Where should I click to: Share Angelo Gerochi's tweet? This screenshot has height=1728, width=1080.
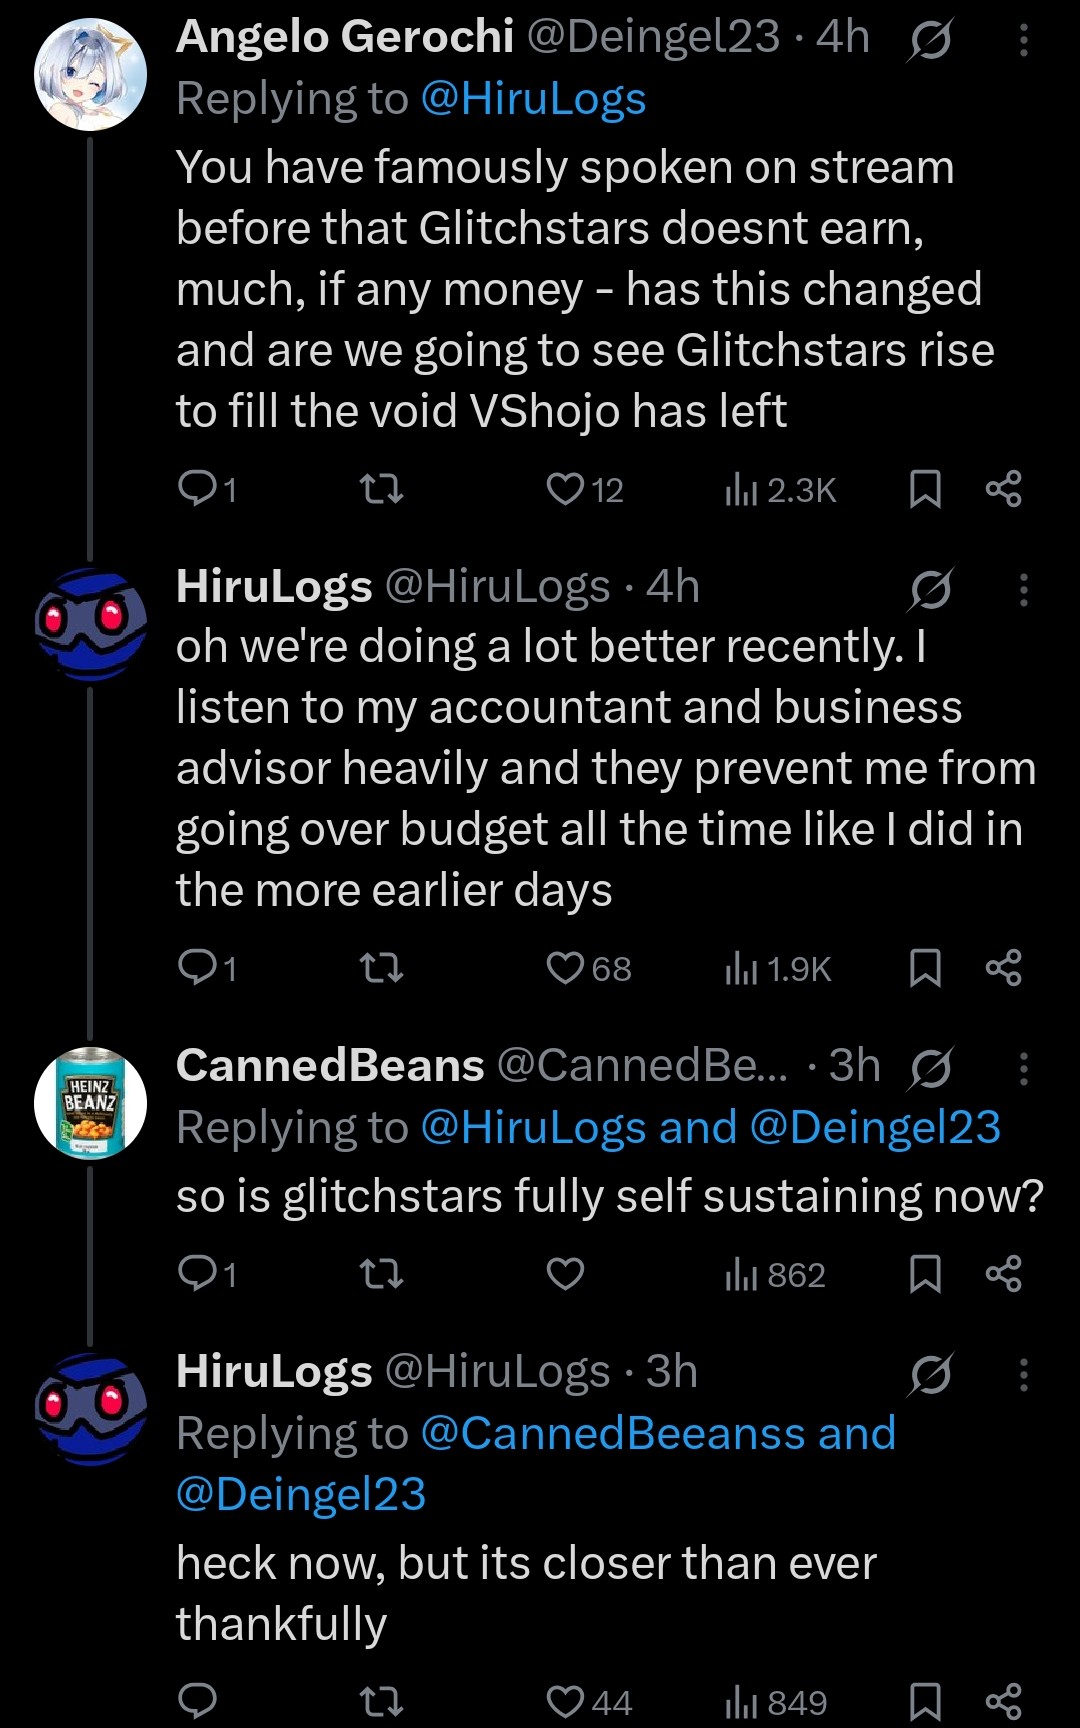pyautogui.click(x=1003, y=489)
